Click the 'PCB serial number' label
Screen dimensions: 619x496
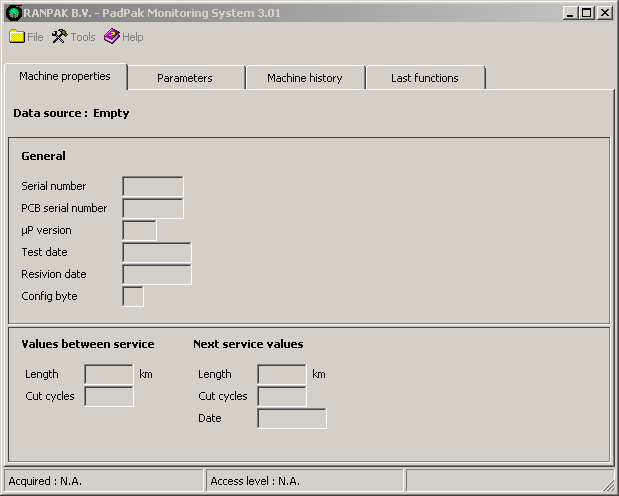(x=64, y=208)
